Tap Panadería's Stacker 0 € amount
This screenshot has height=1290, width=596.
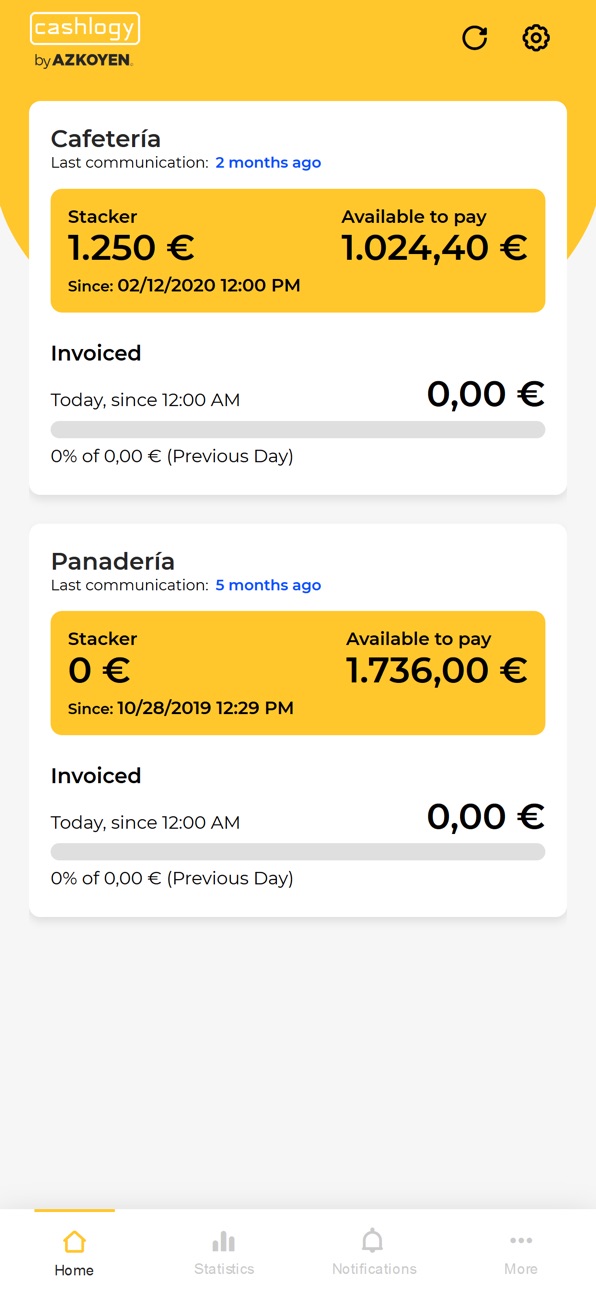[99, 670]
